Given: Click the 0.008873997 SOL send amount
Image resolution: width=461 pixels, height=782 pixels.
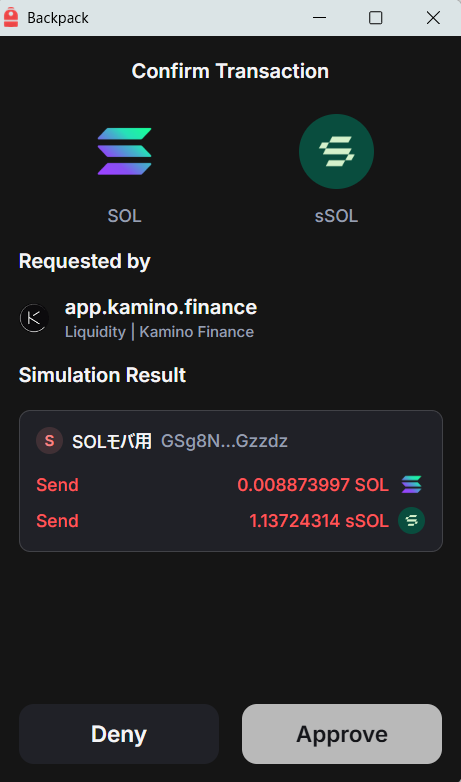Looking at the screenshot, I should [313, 485].
